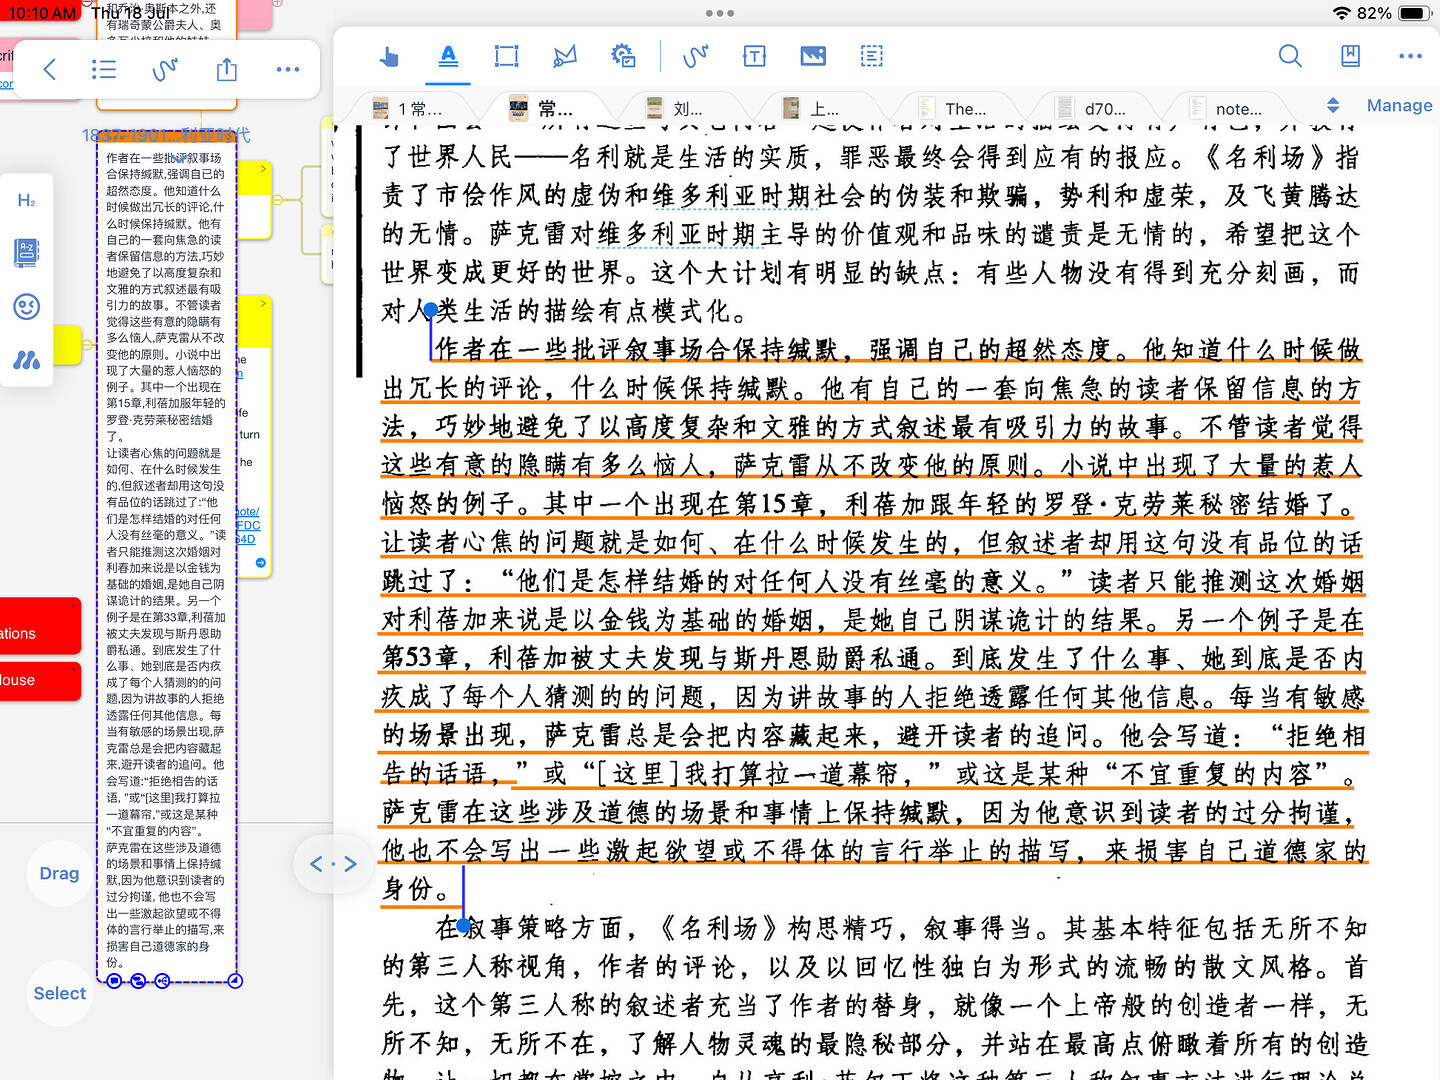Select the text box tool
This screenshot has height=1080, width=1440.
[755, 56]
